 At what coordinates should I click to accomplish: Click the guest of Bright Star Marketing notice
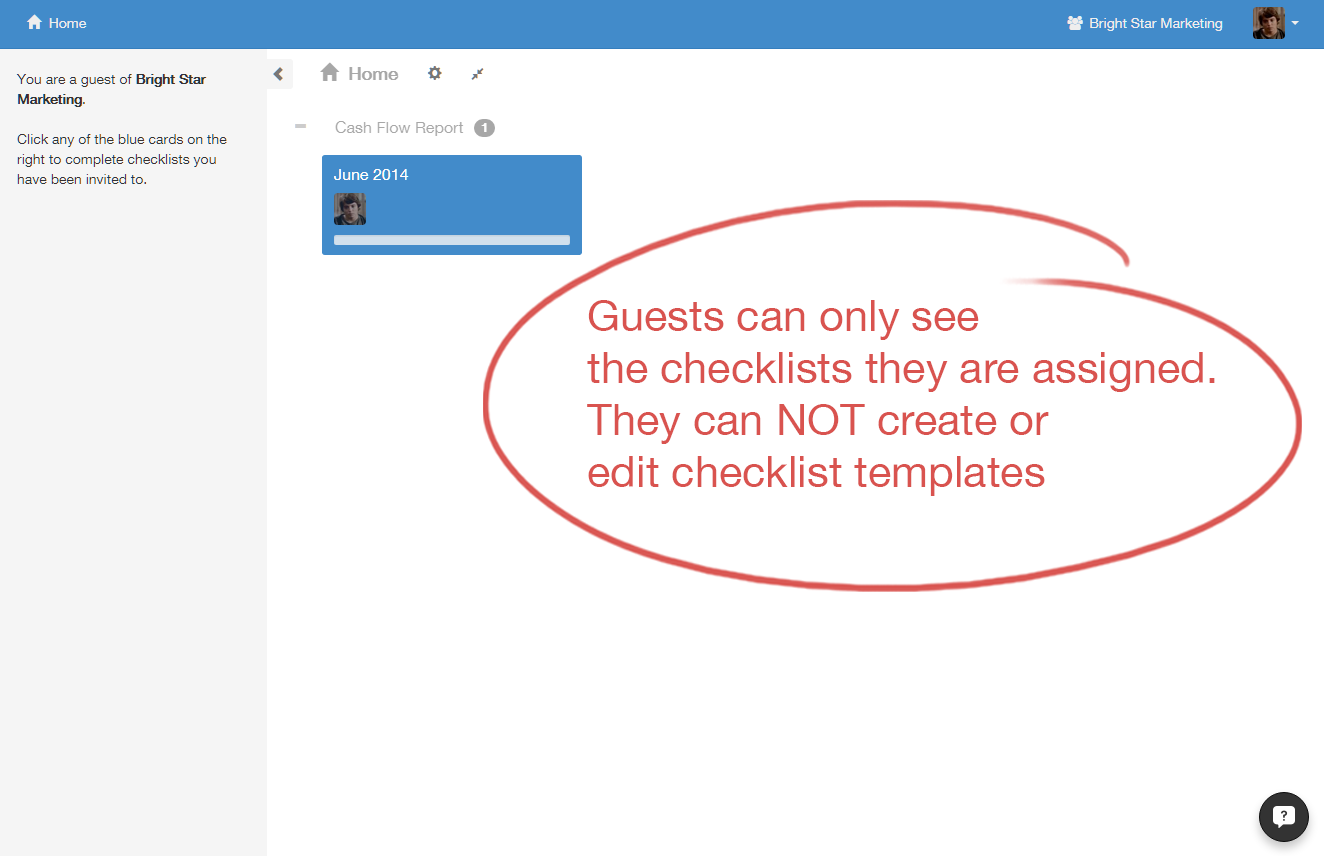(111, 89)
